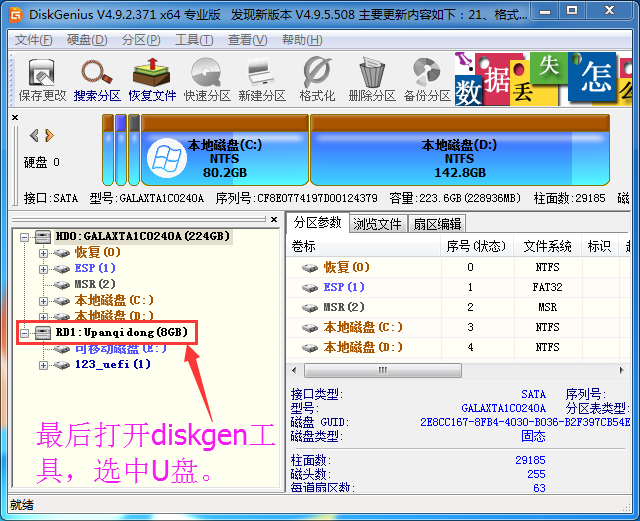This screenshot has height=521, width=640.
Task: Select MSR(2) in the tree
Action: pyautogui.click(x=95, y=284)
